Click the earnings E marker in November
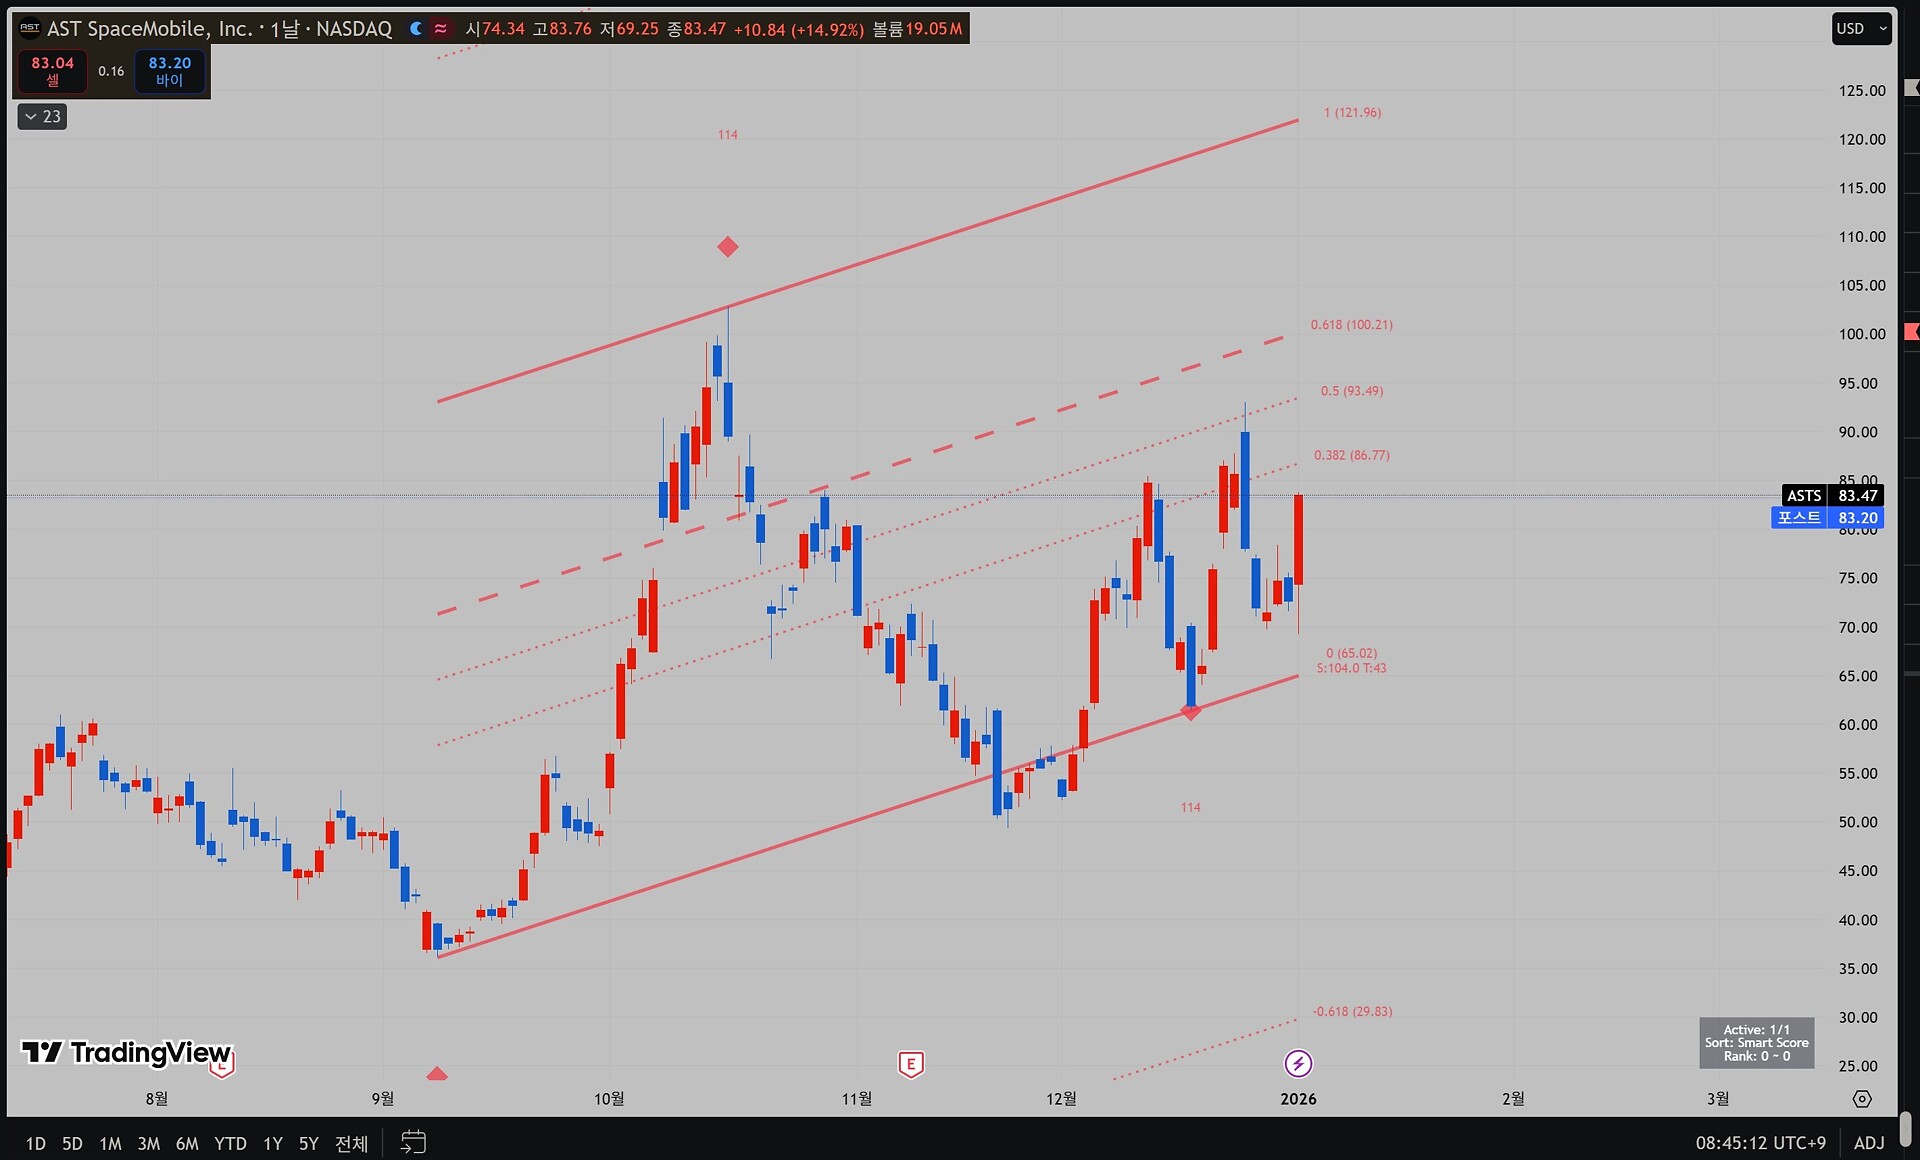 click(910, 1064)
